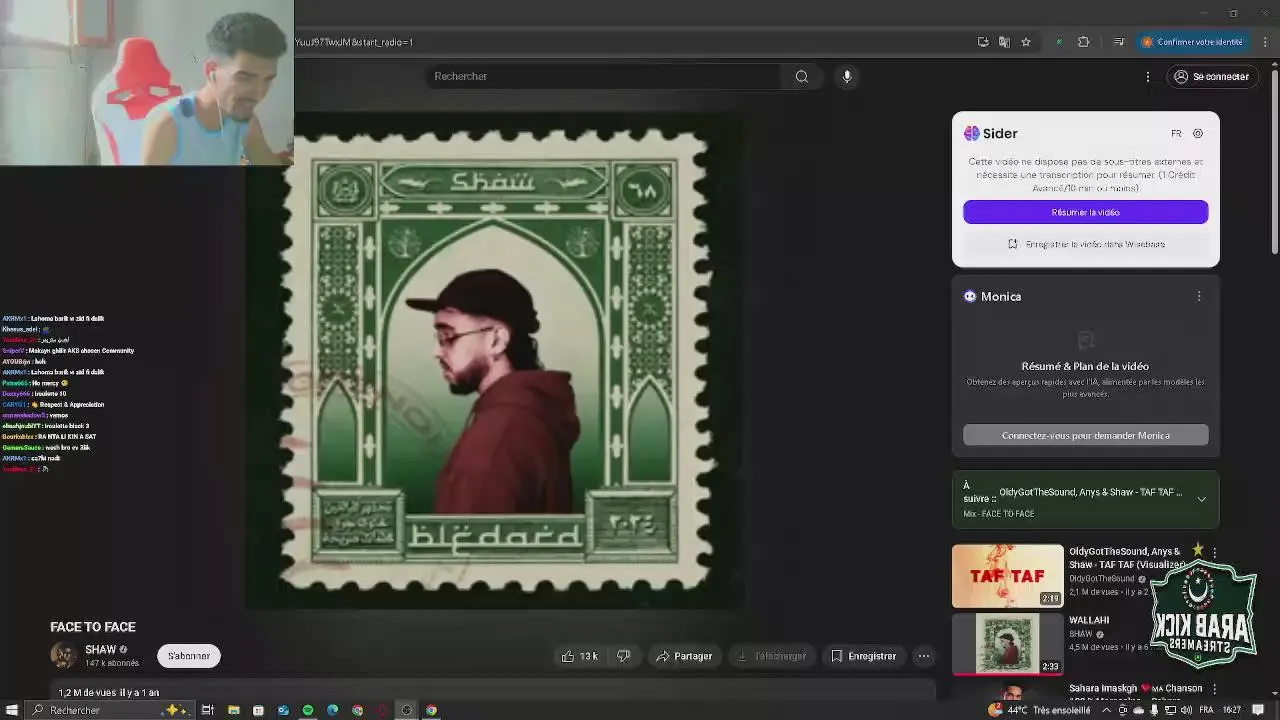Click Enregistrer to save the video
Screen dimensions: 1280x720
(863, 656)
